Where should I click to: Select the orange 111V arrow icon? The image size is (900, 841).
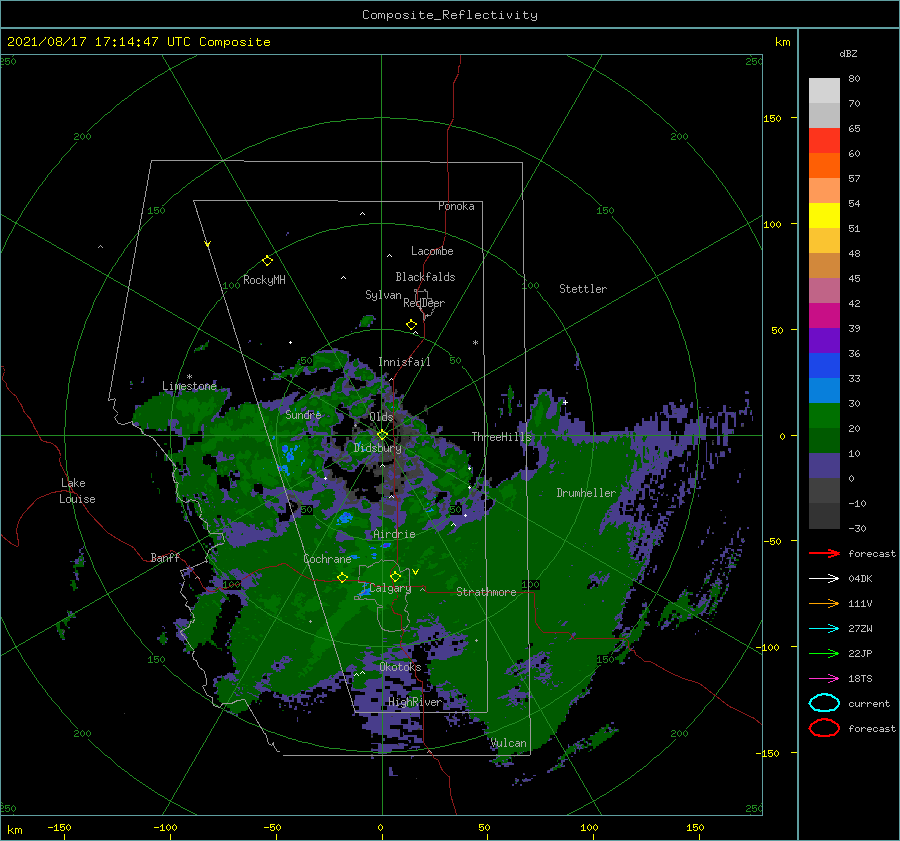(x=824, y=603)
